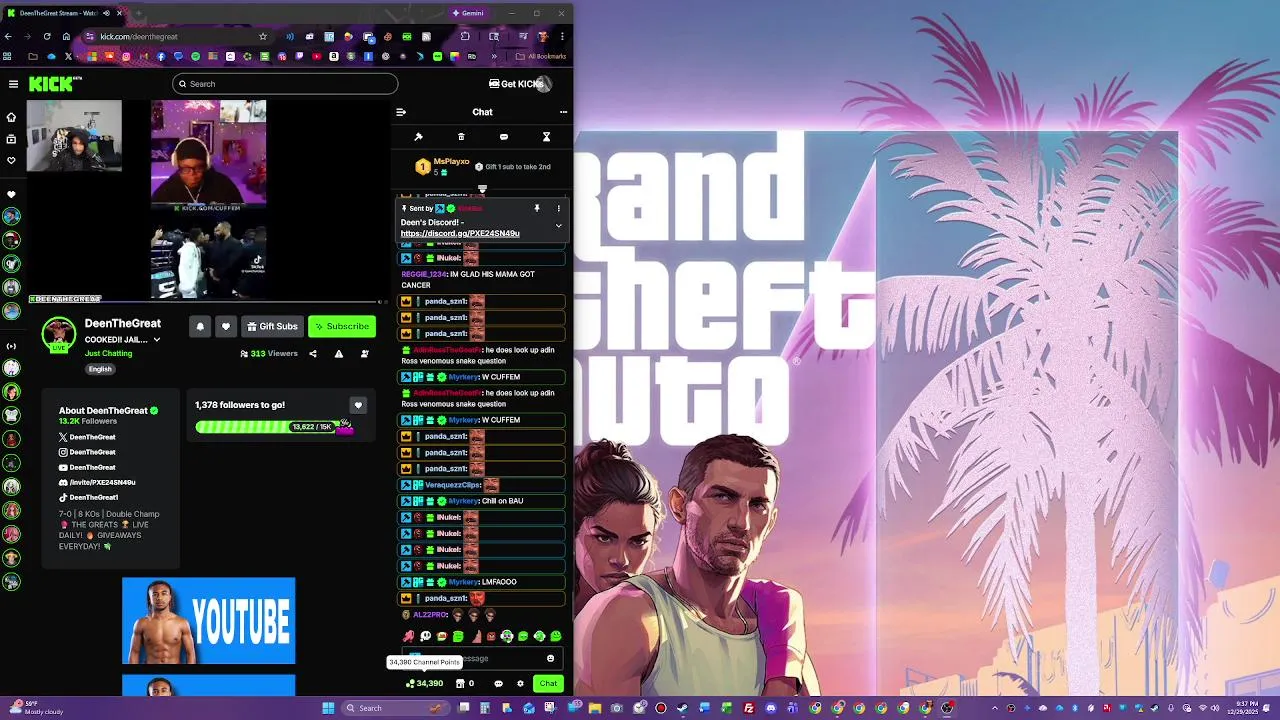Open Just Chatting category link
1280x720 pixels.
click(x=108, y=354)
